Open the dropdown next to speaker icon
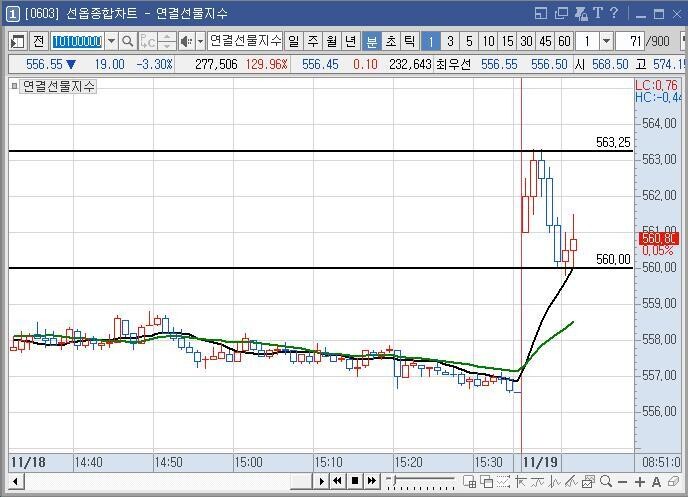 point(200,42)
